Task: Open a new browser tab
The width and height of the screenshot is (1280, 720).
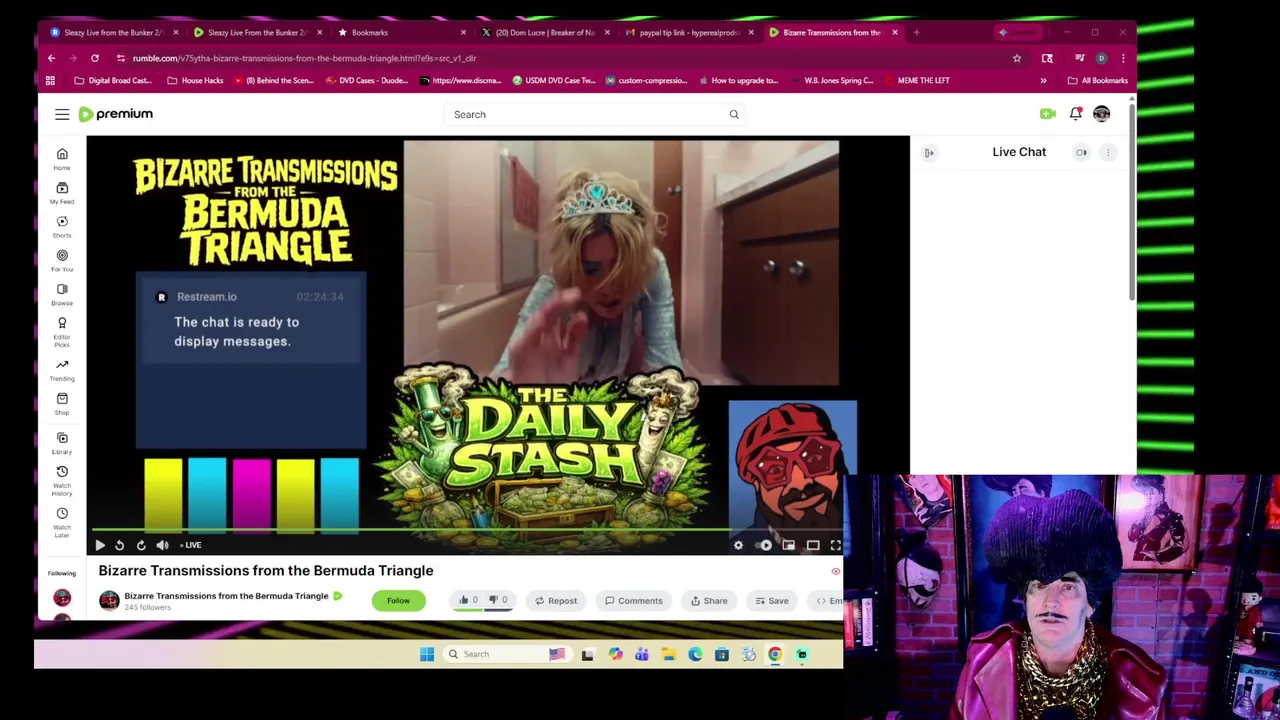Action: point(916,32)
